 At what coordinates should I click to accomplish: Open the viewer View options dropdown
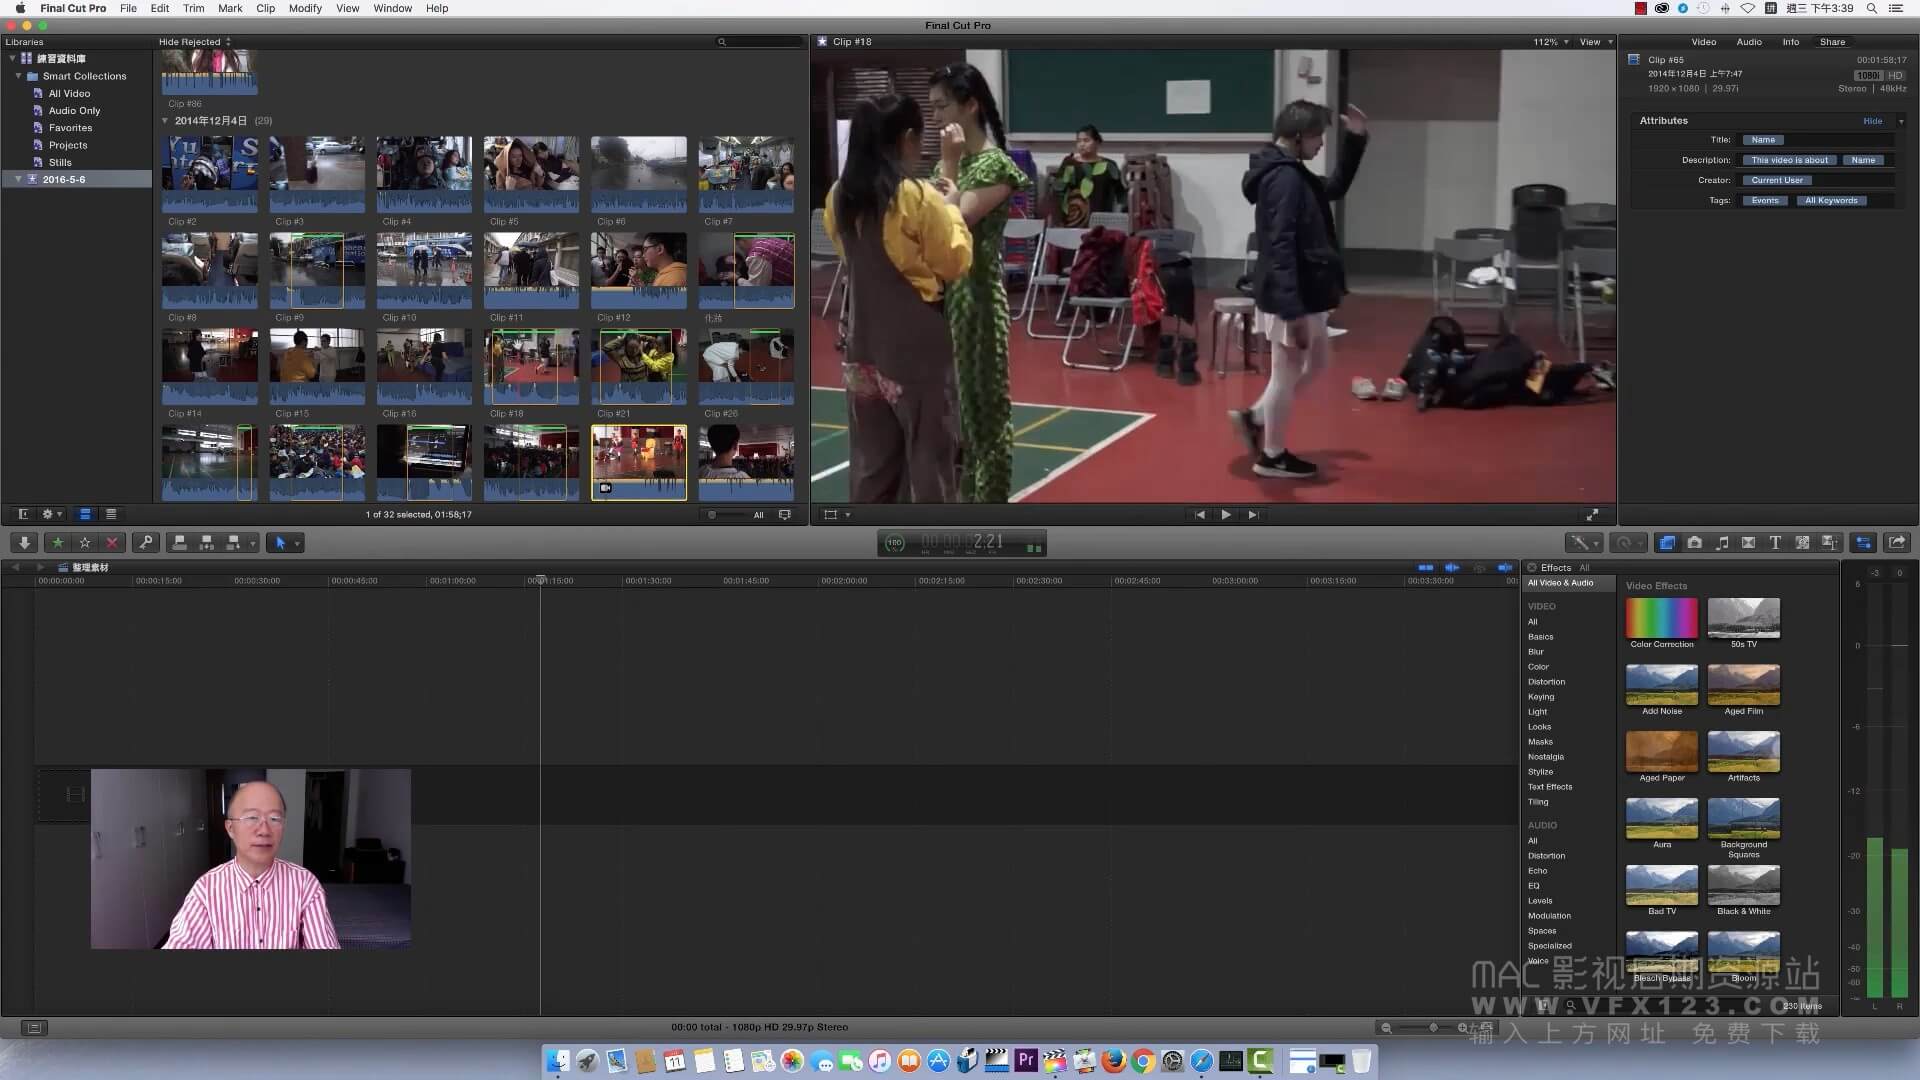1596,42
